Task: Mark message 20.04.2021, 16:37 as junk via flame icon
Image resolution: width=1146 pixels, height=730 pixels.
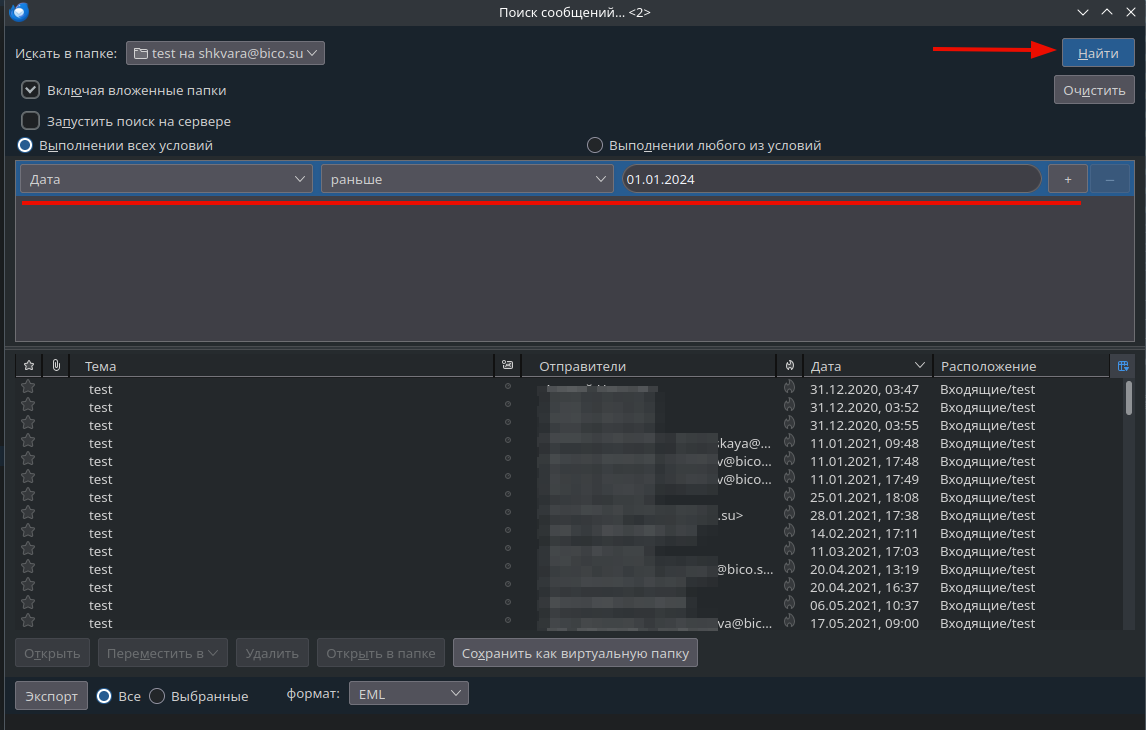Action: [x=789, y=585]
